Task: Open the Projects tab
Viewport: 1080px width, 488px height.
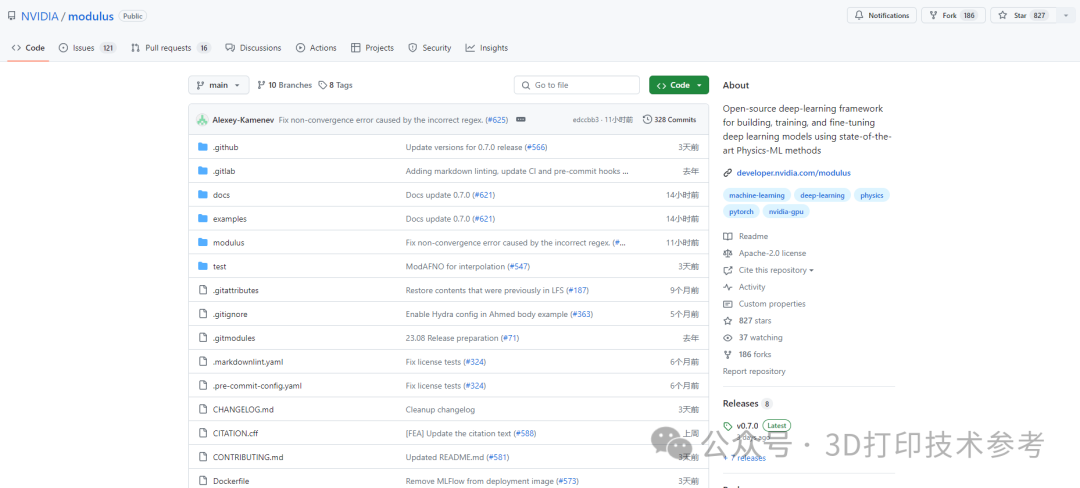Action: [373, 48]
